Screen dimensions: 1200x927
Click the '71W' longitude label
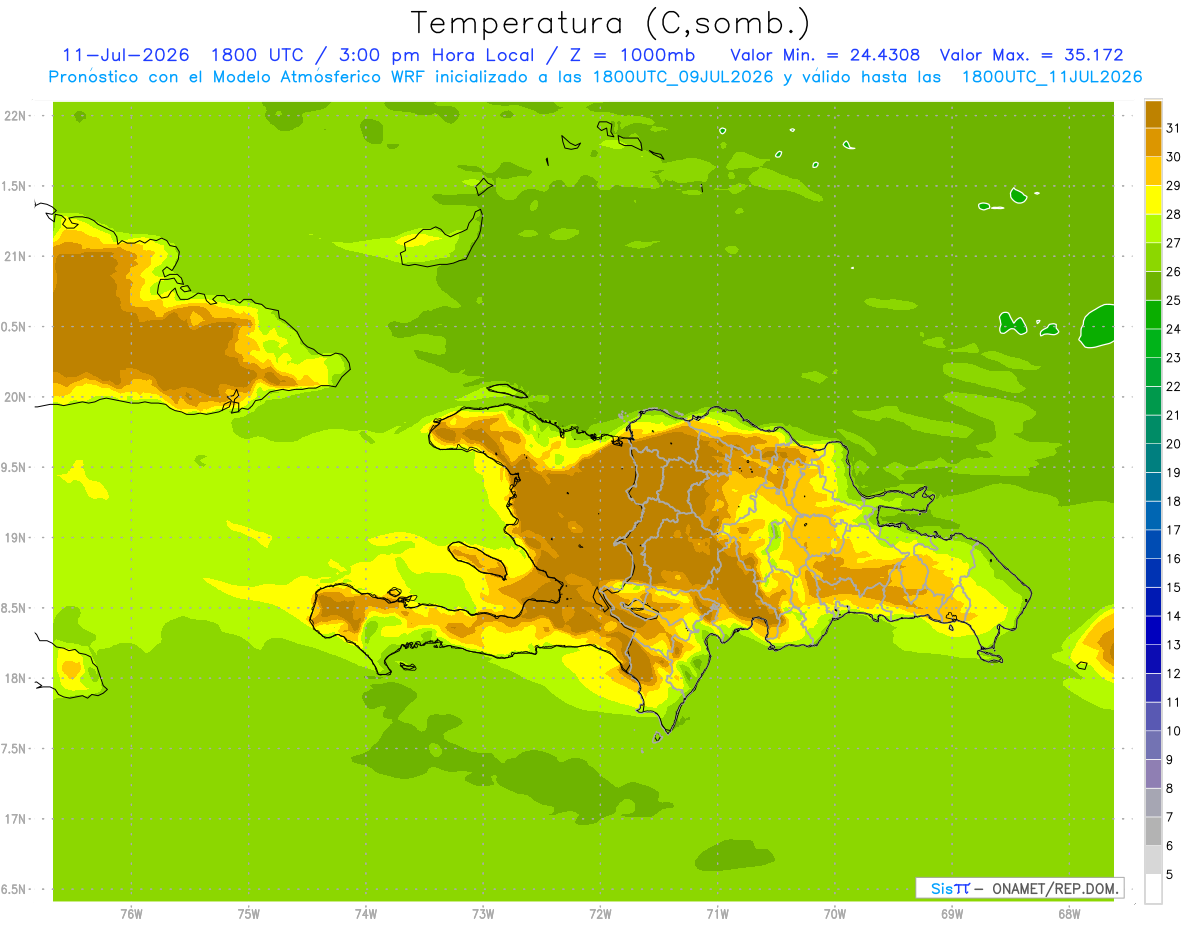717,914
